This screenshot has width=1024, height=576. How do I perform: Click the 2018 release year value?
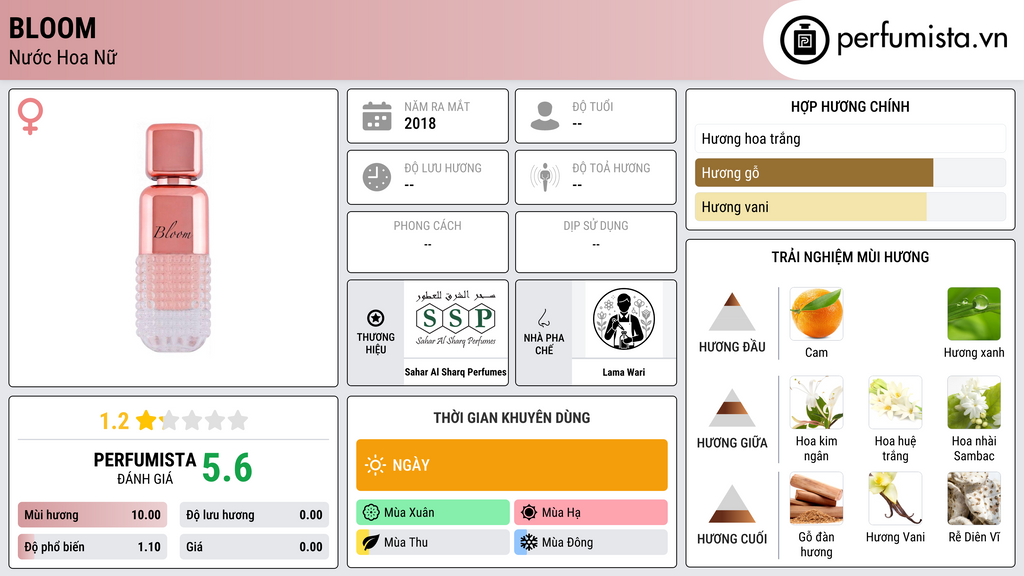click(x=420, y=123)
